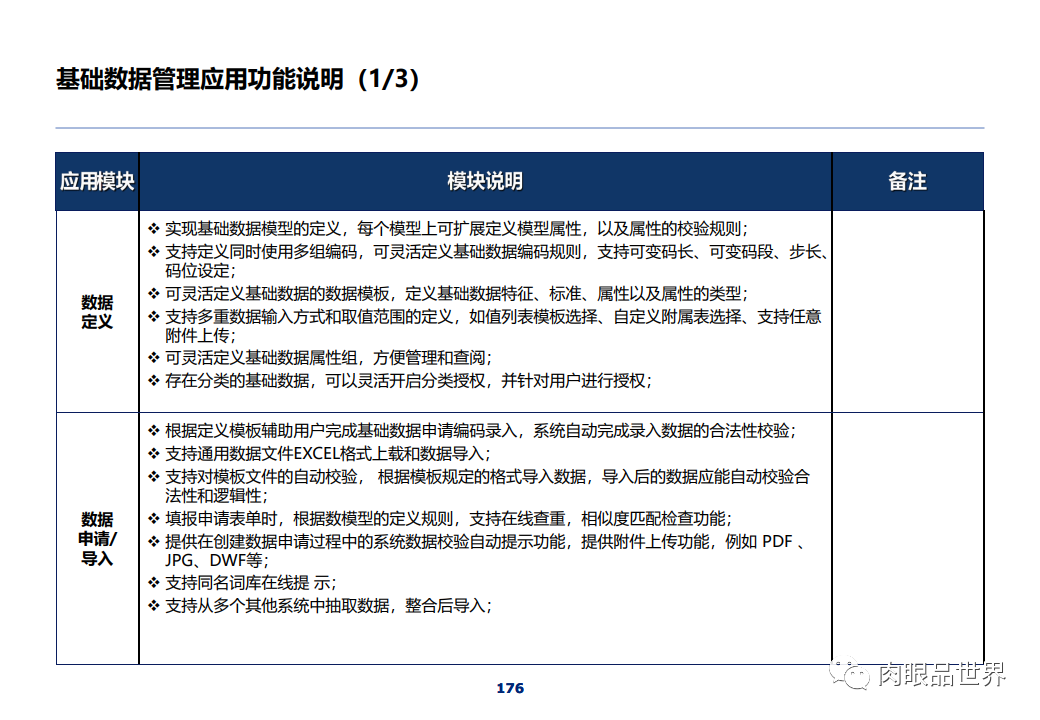Click the line 可灵活定义基础数据属性组，方便管理和查阅
This screenshot has height=720, width=1040.
tap(328, 358)
